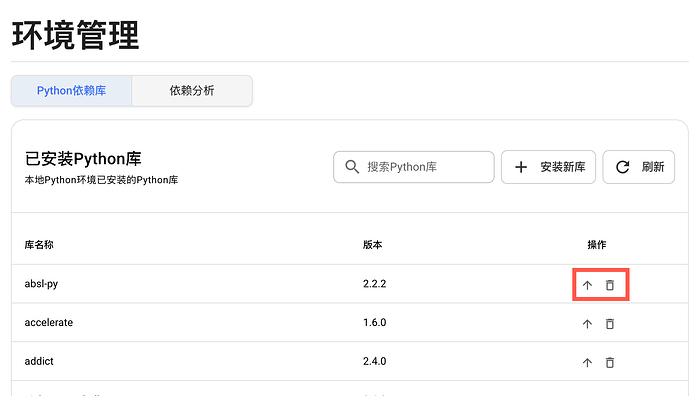Click the 版本 column header
690x396 pixels.
point(372,245)
